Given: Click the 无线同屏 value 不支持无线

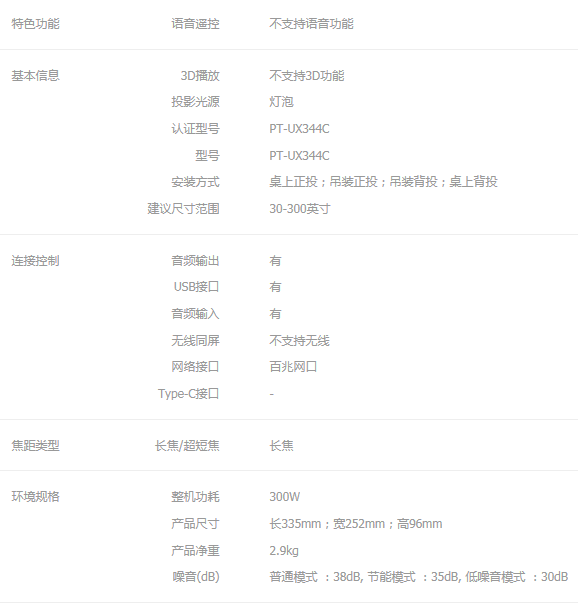Looking at the screenshot, I should (x=299, y=341).
